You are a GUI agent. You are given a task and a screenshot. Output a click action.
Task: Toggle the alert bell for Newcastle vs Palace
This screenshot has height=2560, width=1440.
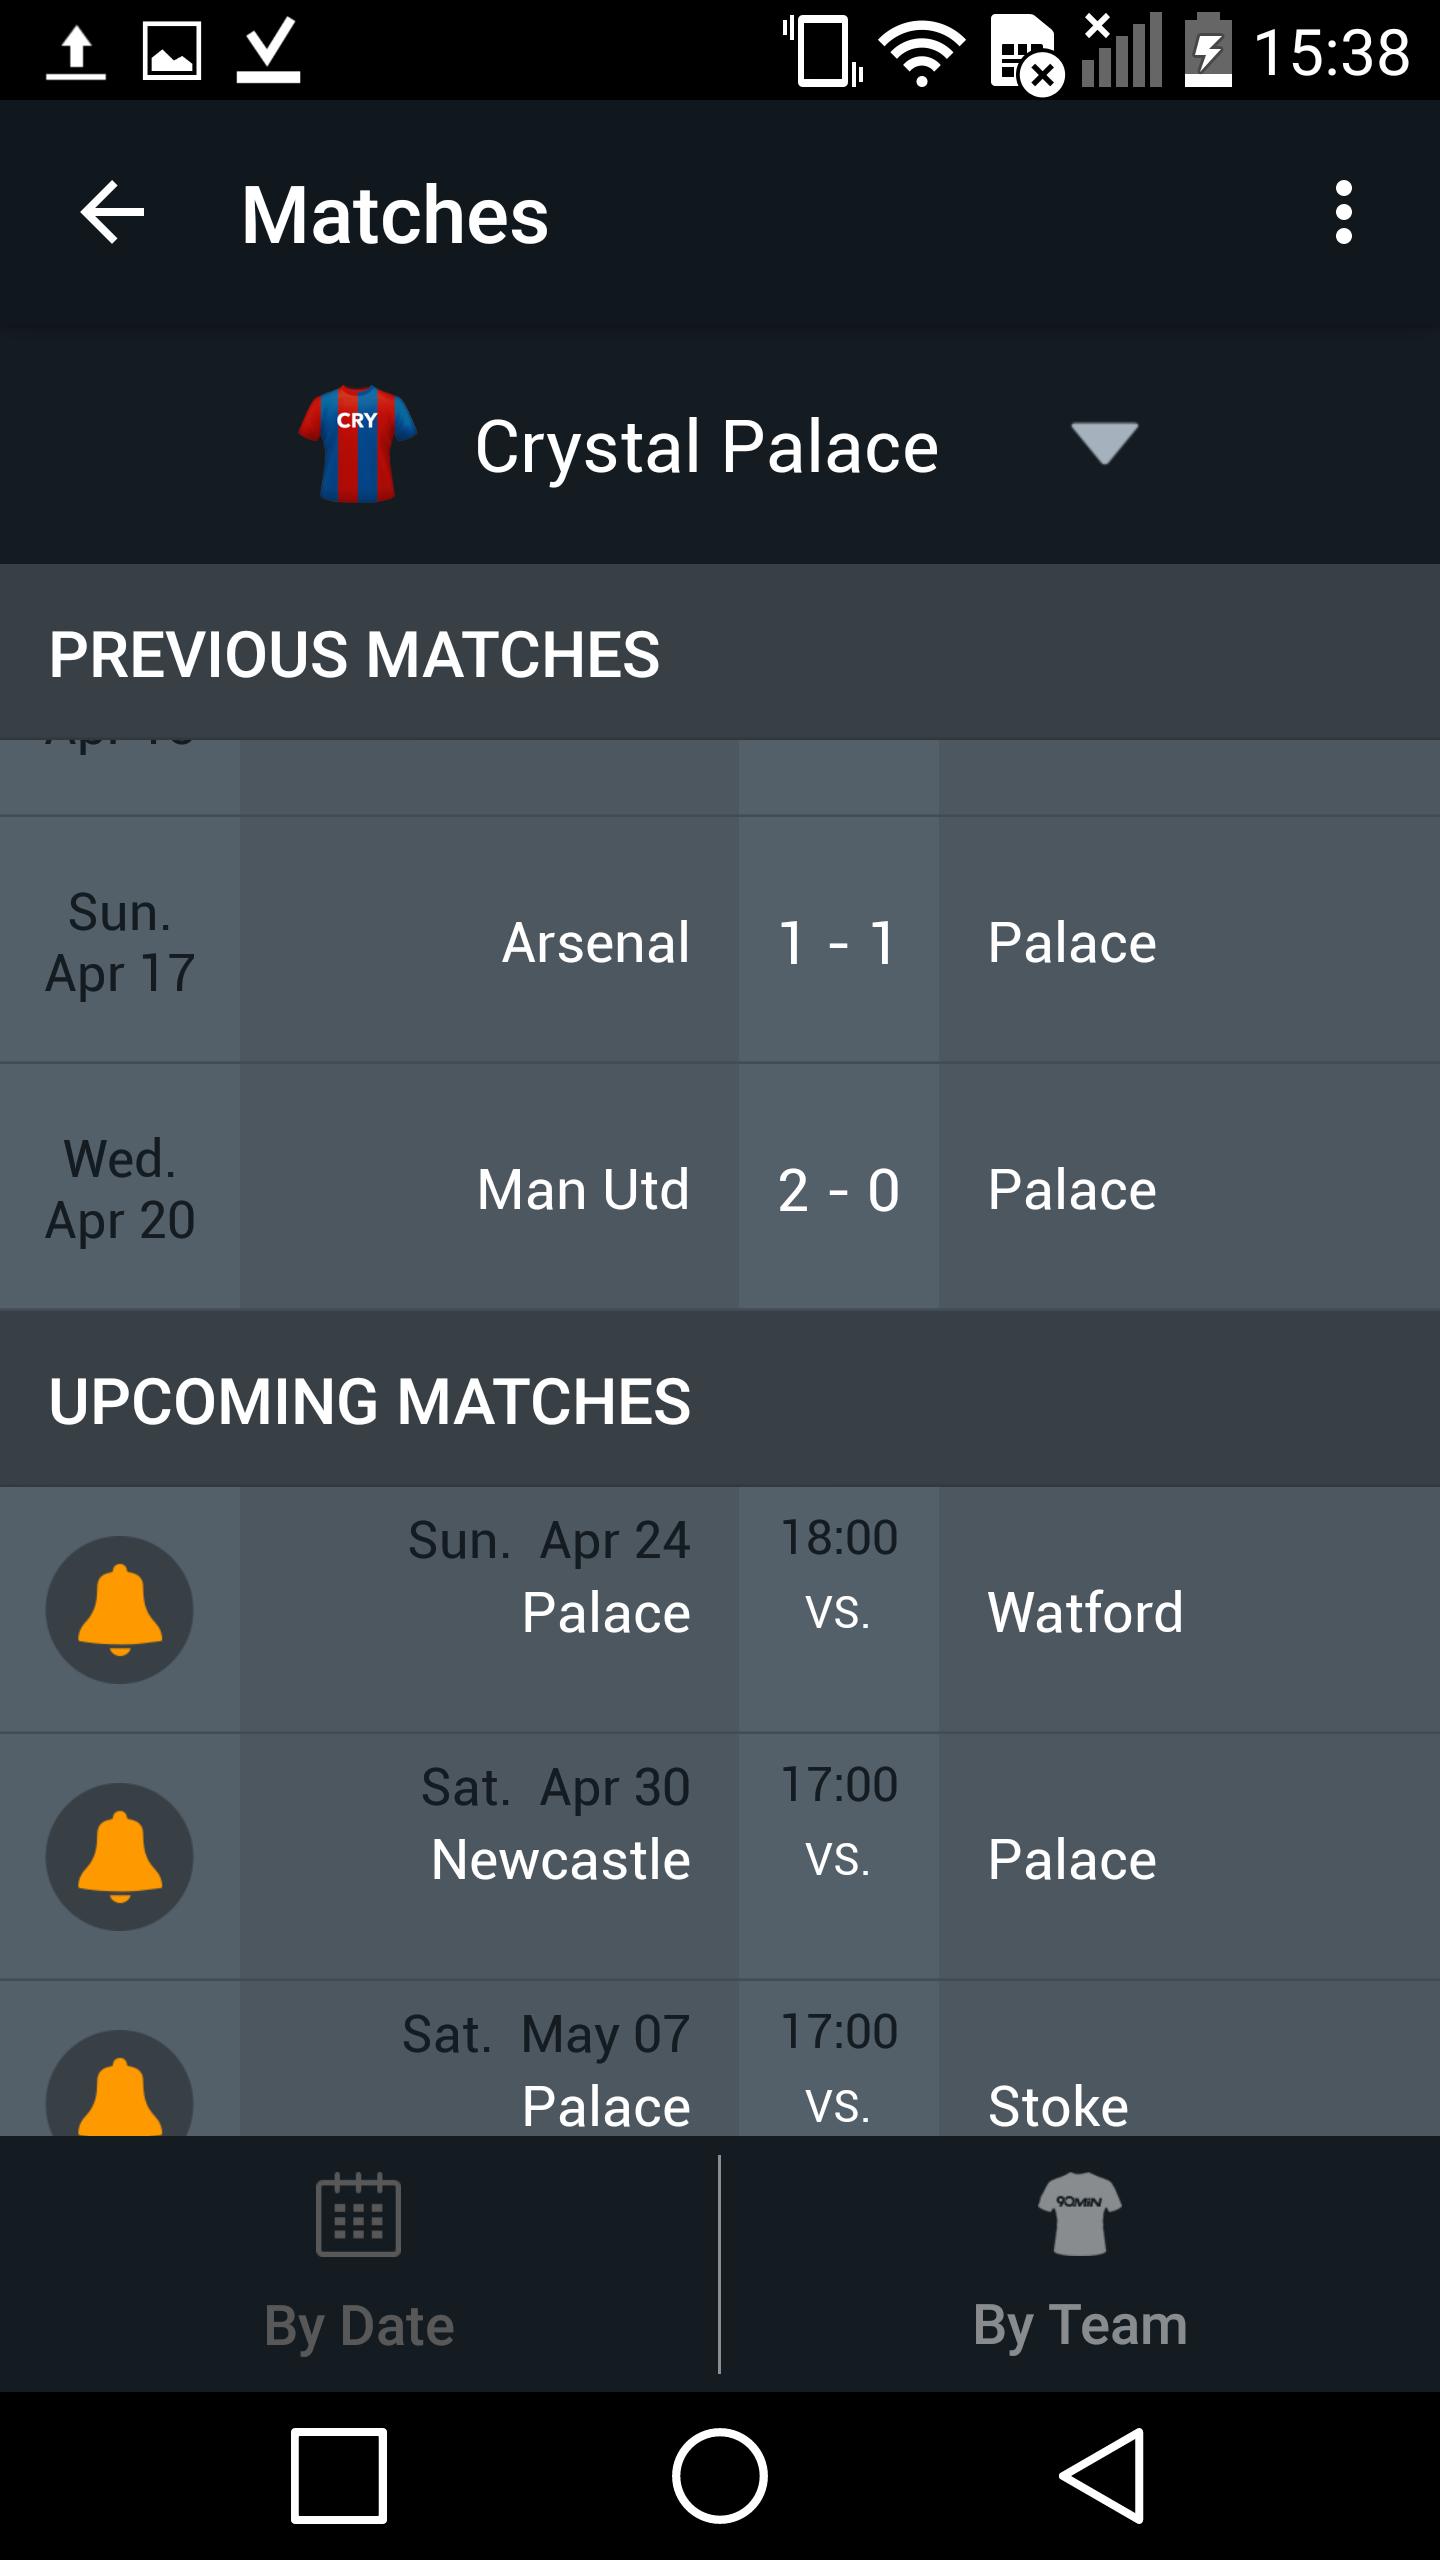pyautogui.click(x=120, y=1857)
